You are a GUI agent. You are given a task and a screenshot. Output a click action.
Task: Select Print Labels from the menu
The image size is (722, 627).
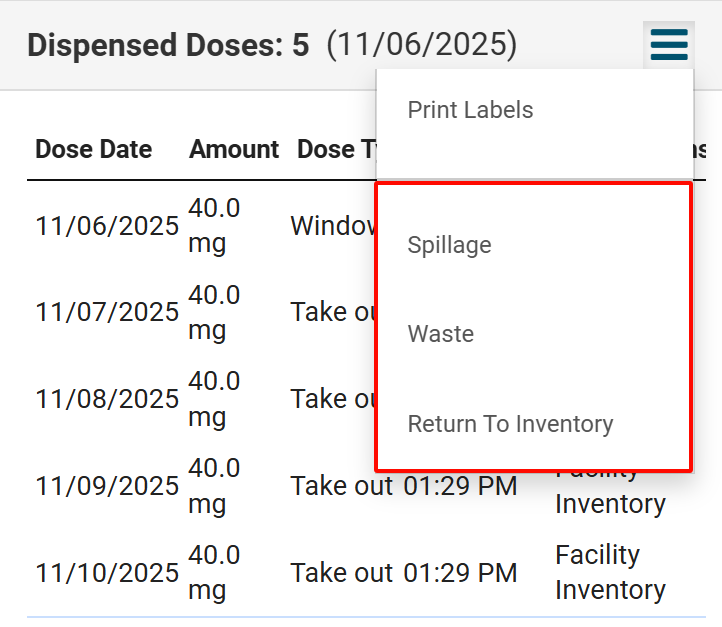[470, 110]
